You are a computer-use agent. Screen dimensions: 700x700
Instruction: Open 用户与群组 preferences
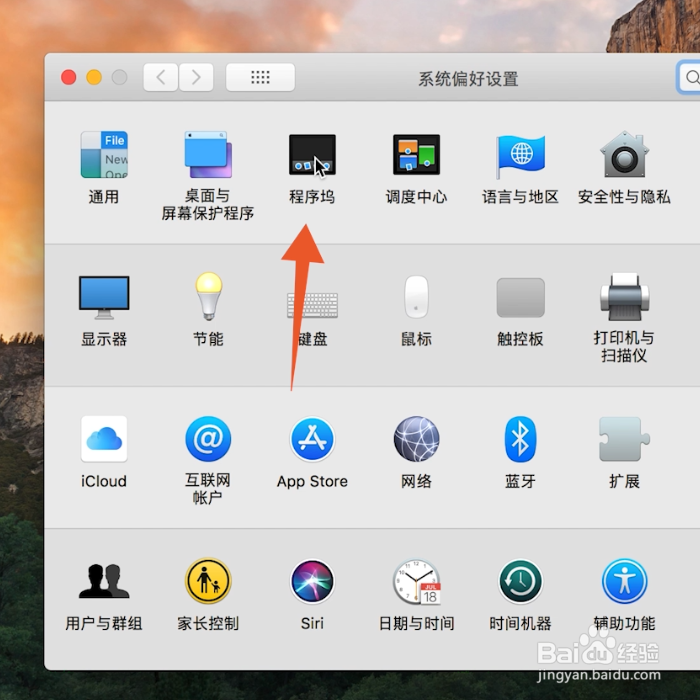tap(104, 580)
